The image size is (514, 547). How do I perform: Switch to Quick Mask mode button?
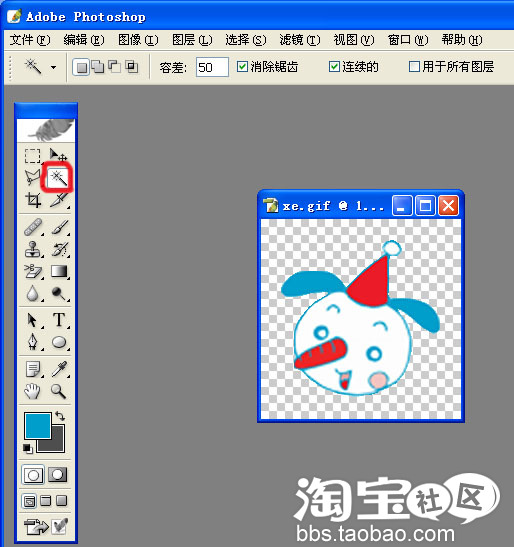click(58, 474)
